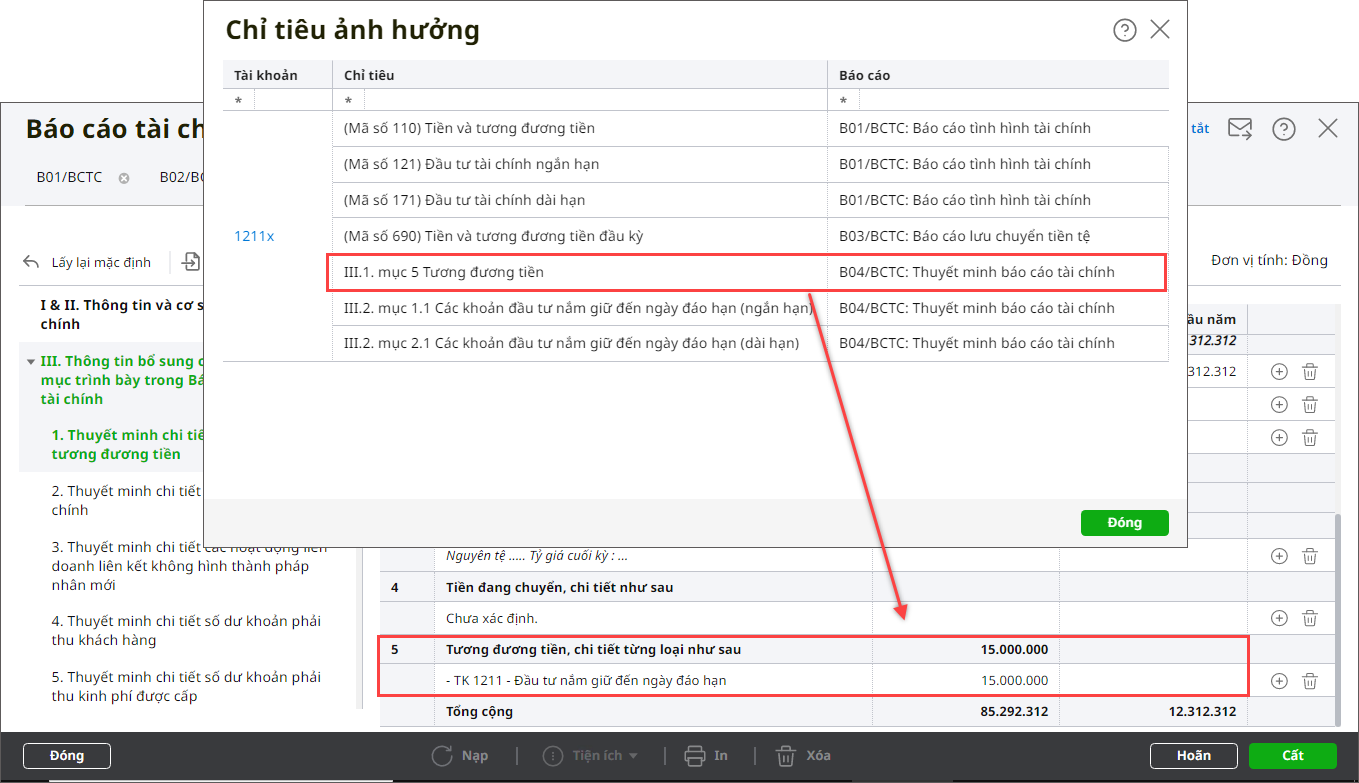Screen dimensions: 1359x783
Task: Click the send email envelope icon
Action: click(x=1240, y=128)
